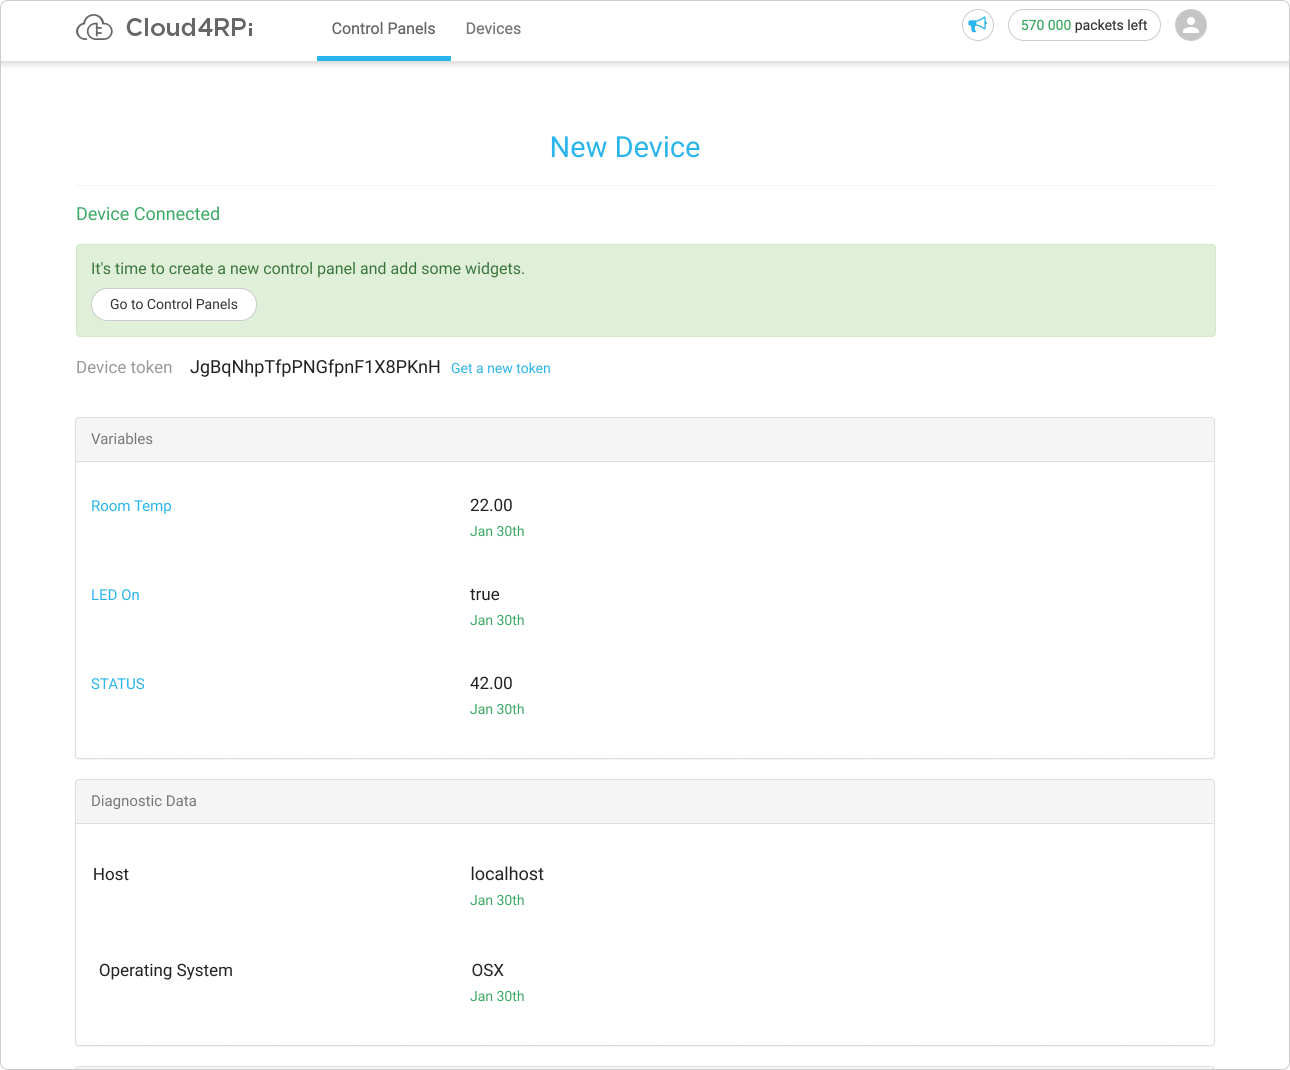The width and height of the screenshot is (1290, 1070).
Task: Select the device token JgBqNhpTfpPNGfpnF1X8PKnH
Action: pyautogui.click(x=315, y=367)
